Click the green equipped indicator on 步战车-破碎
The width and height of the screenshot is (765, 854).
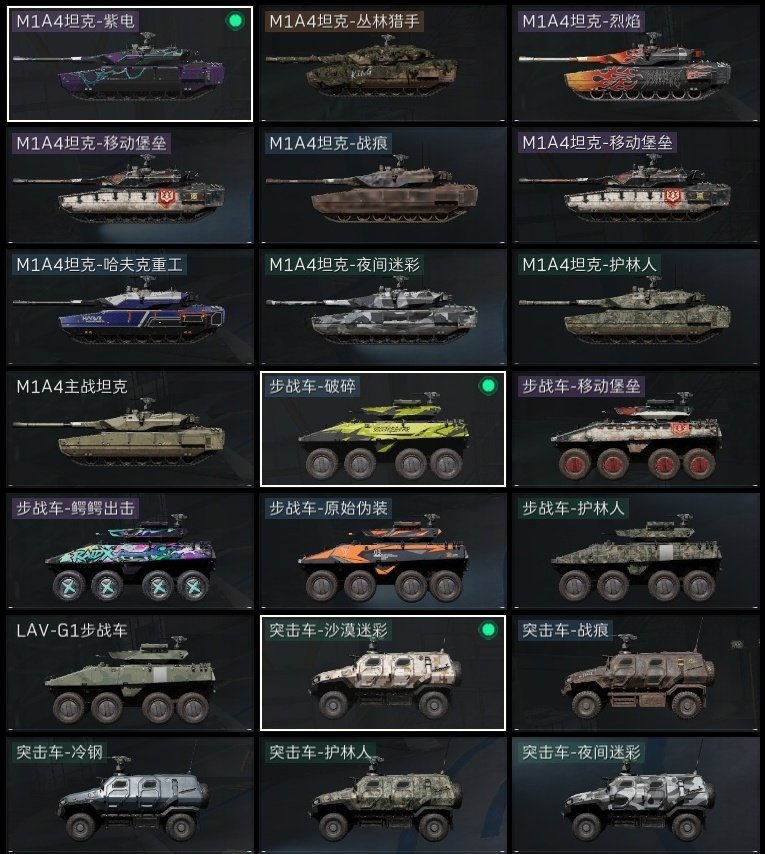coord(488,386)
